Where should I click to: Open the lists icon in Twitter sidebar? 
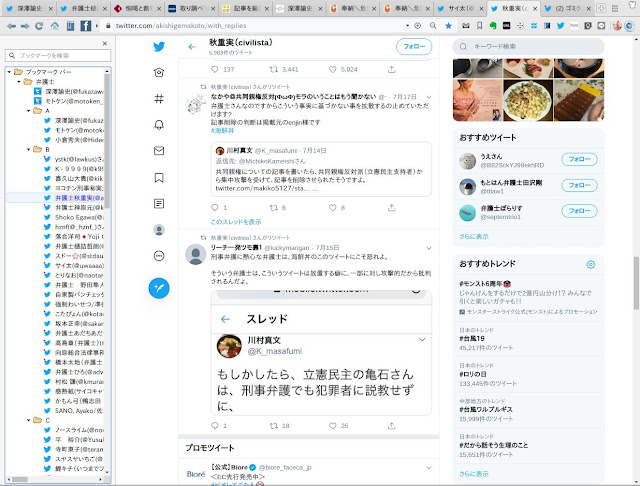(x=159, y=204)
